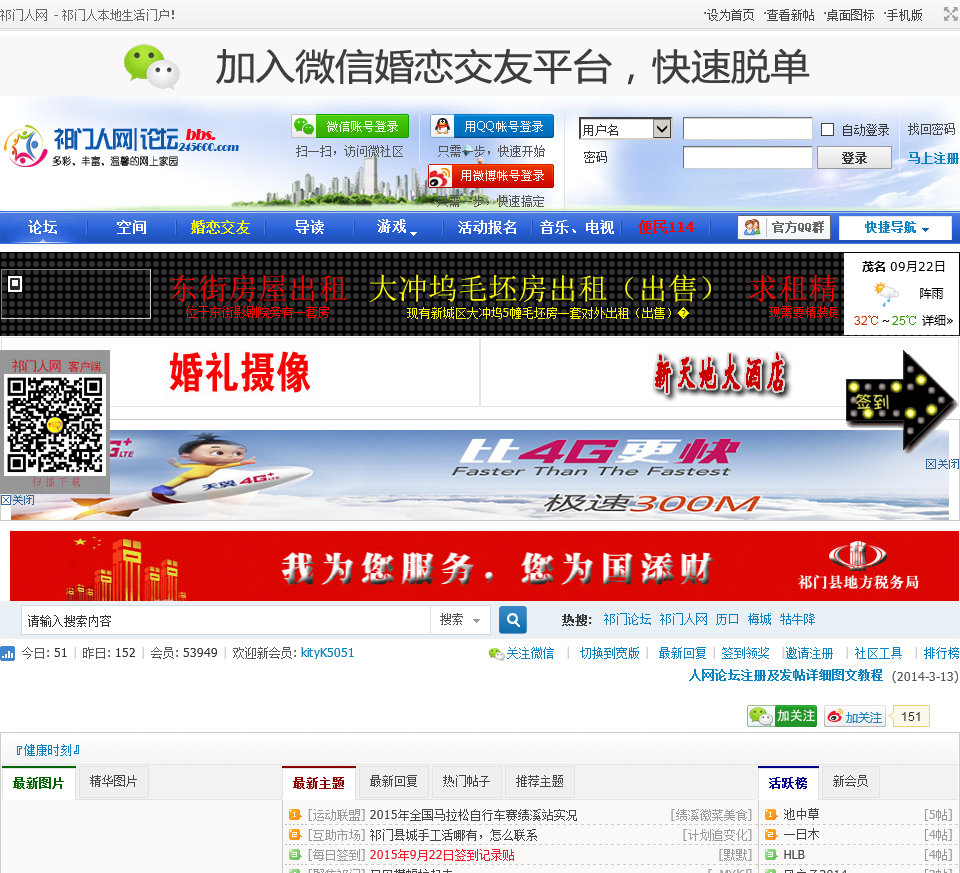This screenshot has height=873, width=960.
Task: Close the 签到 floating widget
Action: coord(942,464)
